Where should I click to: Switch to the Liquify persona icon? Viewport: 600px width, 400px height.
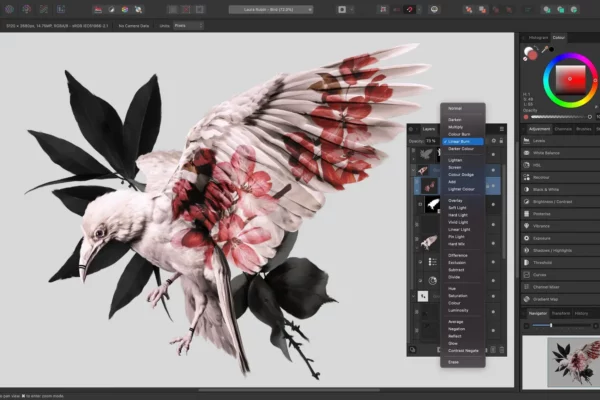click(26, 9)
